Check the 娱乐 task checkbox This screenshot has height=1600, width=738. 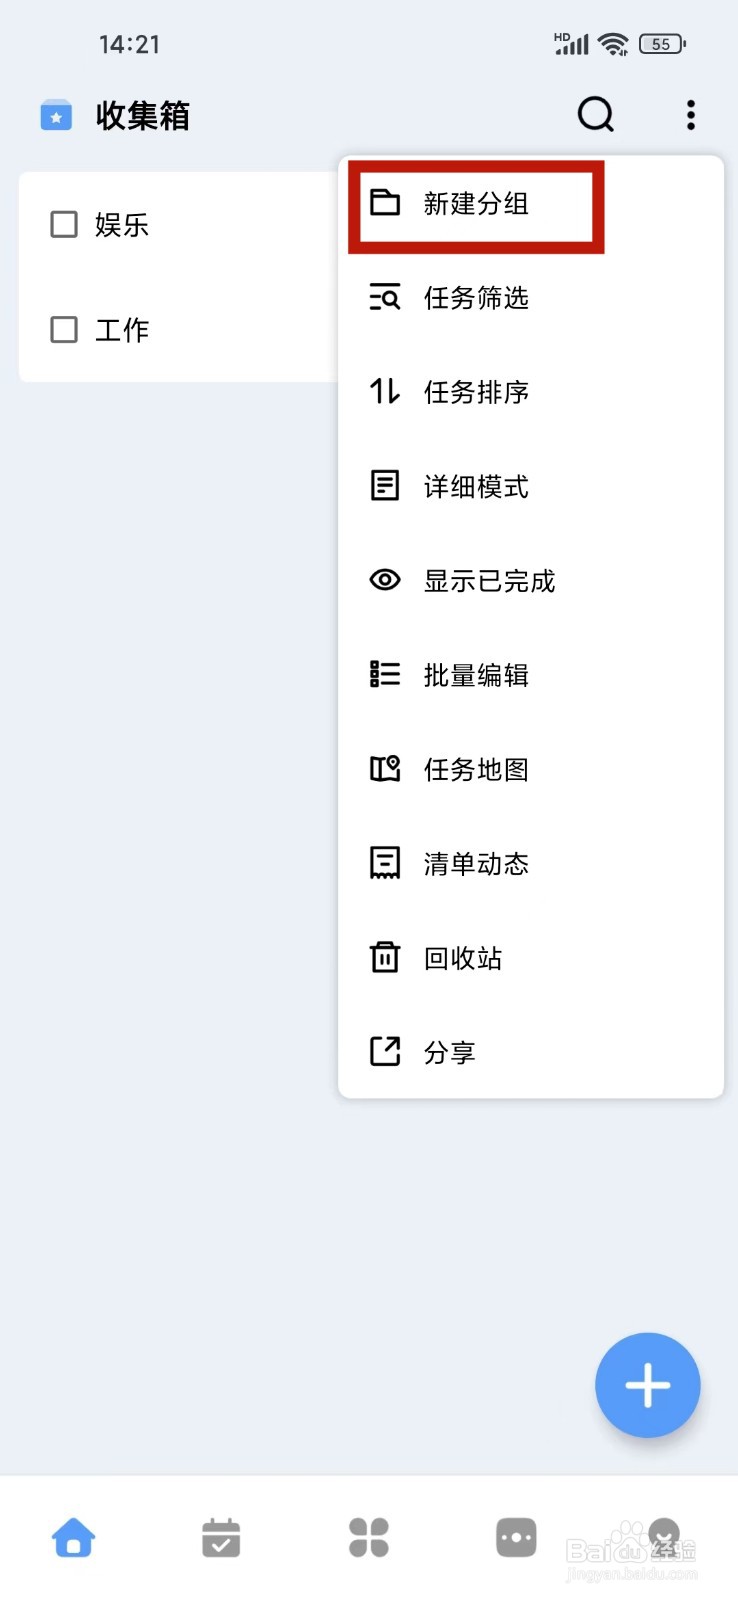click(x=64, y=224)
